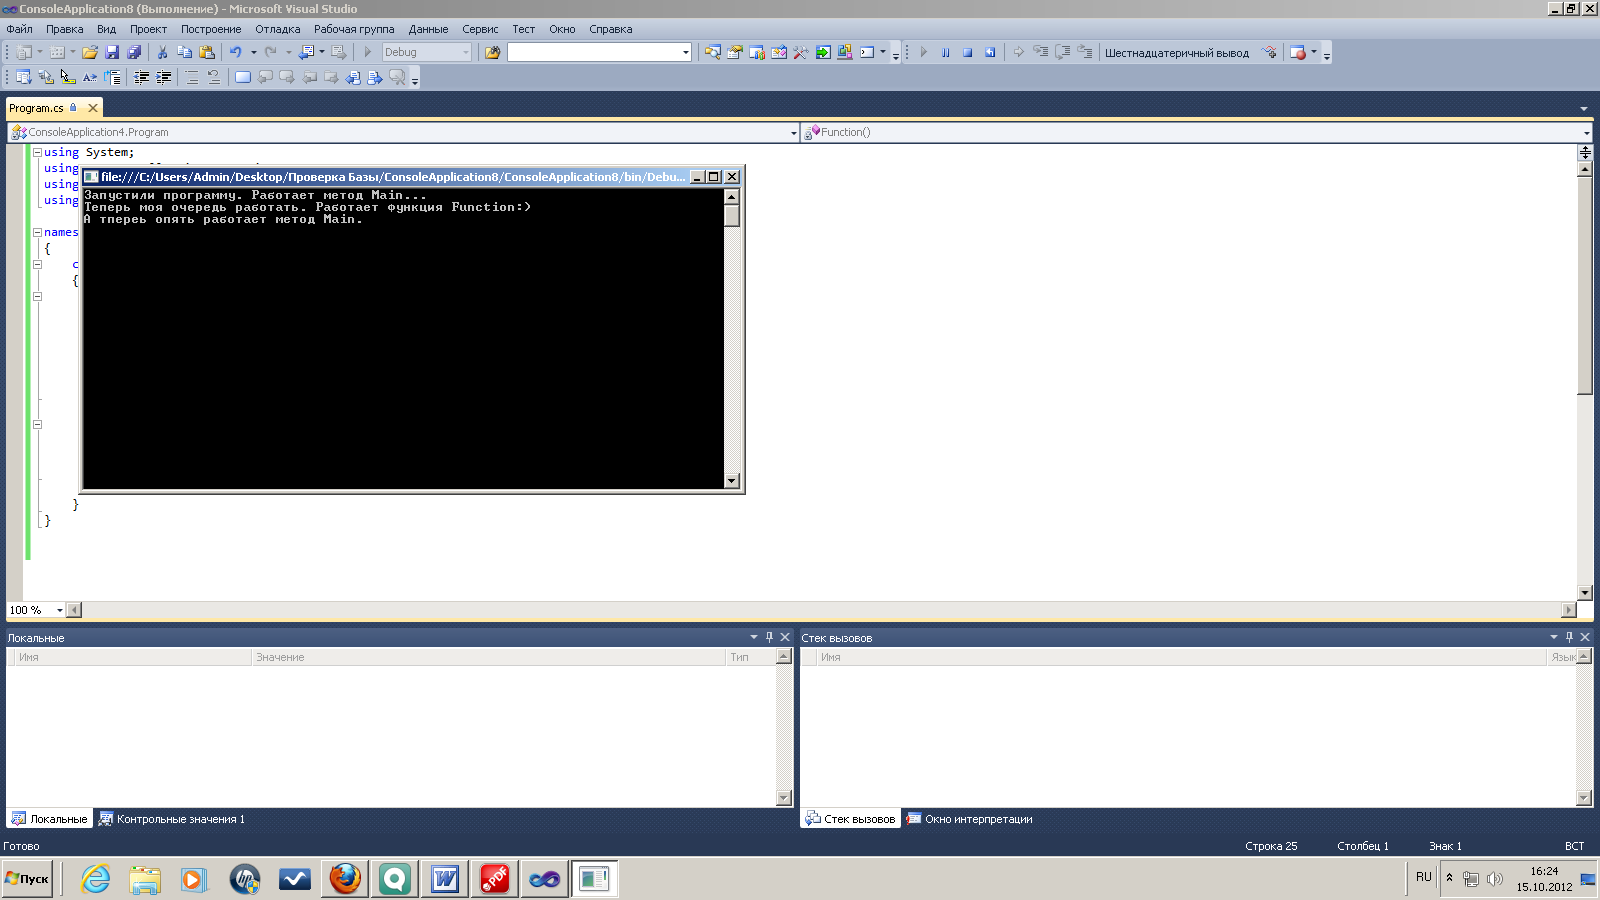Open the Toolbox icon
This screenshot has width=1600, height=900.
[801, 52]
